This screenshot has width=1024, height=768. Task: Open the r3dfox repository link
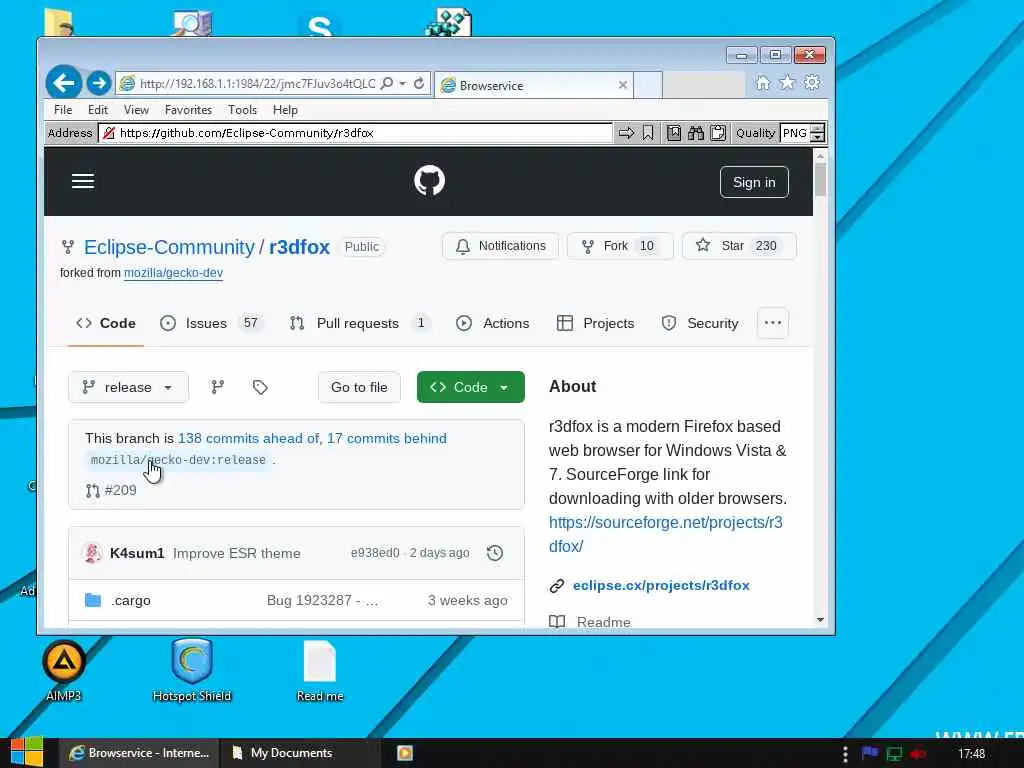(299, 247)
